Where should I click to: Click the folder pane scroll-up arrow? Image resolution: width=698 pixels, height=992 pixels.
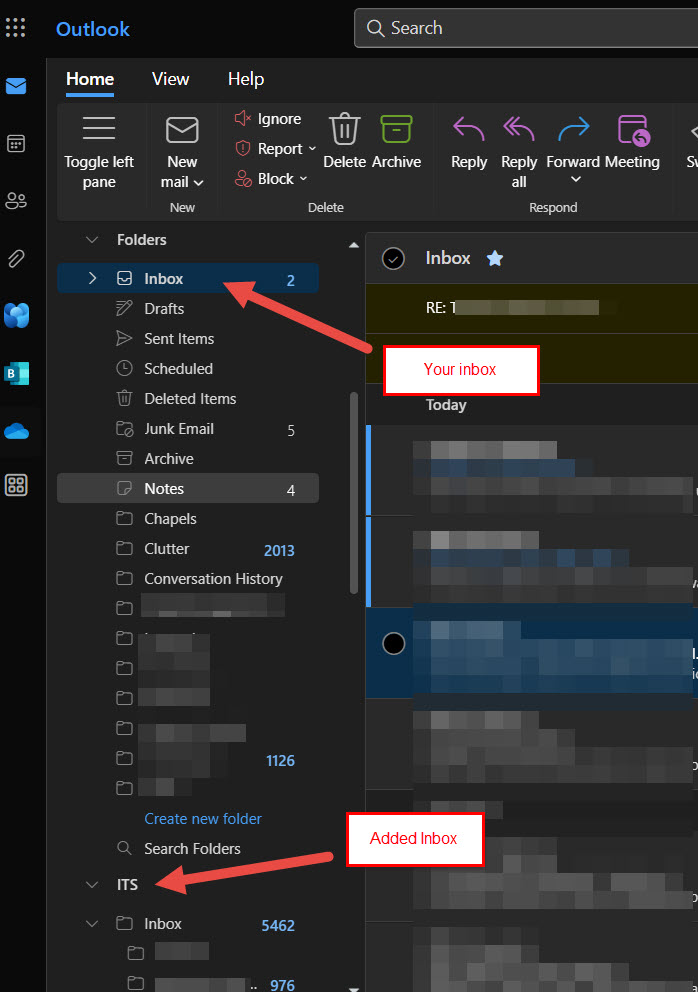[354, 245]
